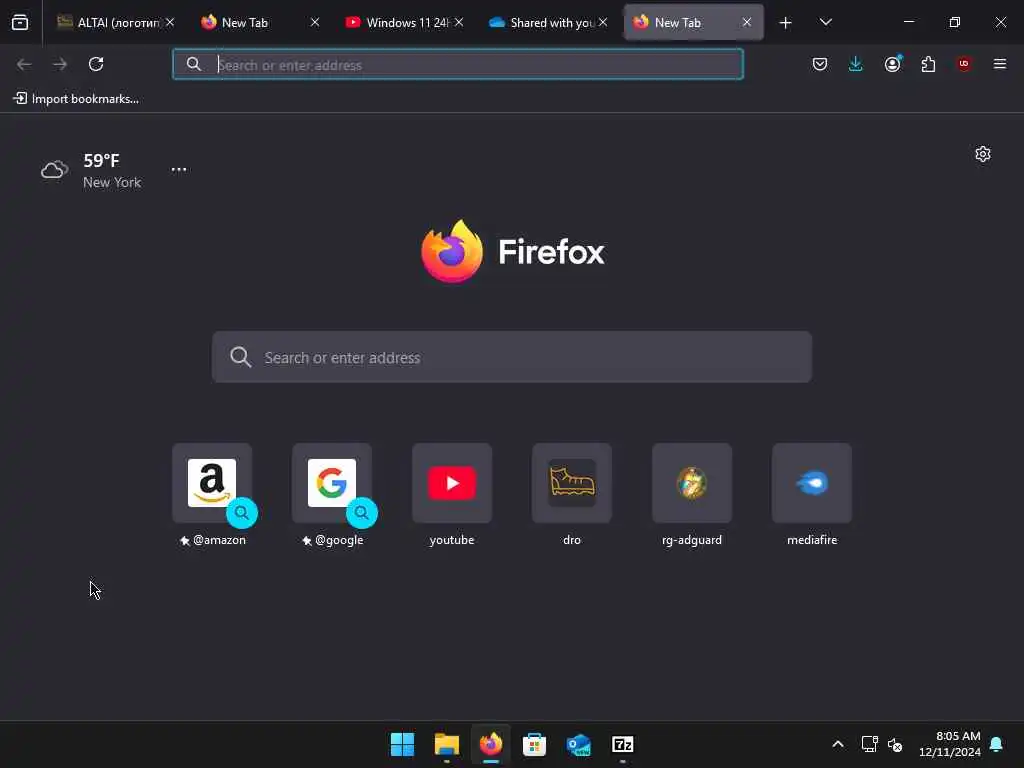
Task: Open notifications bell icon
Action: coord(997,744)
